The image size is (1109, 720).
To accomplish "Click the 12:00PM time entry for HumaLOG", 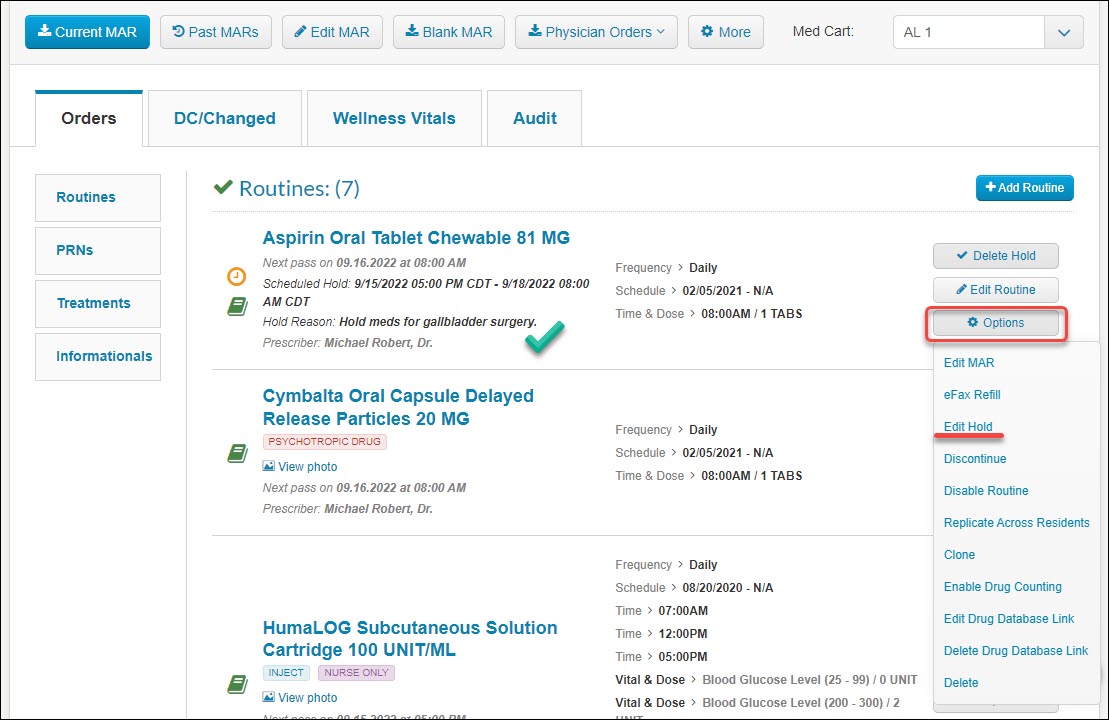I will click(683, 634).
